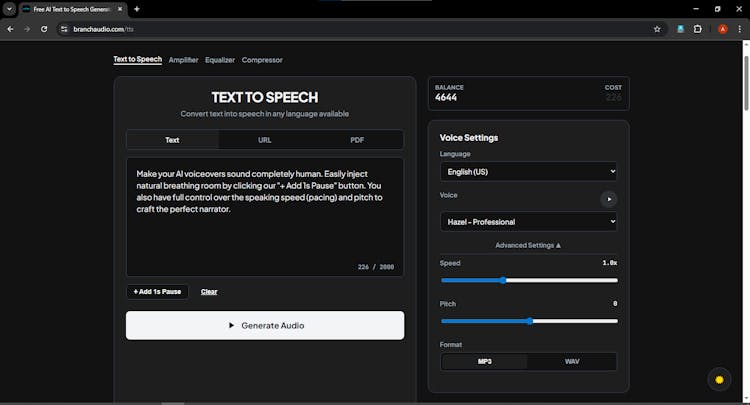Image resolution: width=750 pixels, height=405 pixels.
Task: Switch output format to WAV
Action: click(572, 361)
